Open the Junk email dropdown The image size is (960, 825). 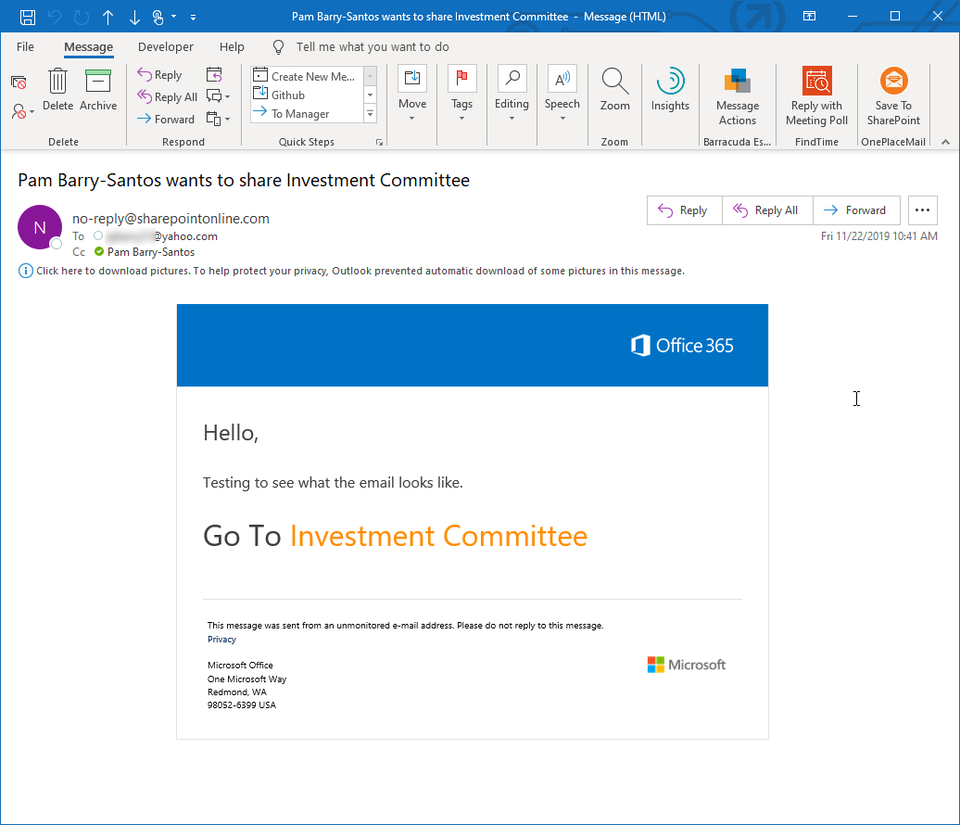(x=23, y=111)
